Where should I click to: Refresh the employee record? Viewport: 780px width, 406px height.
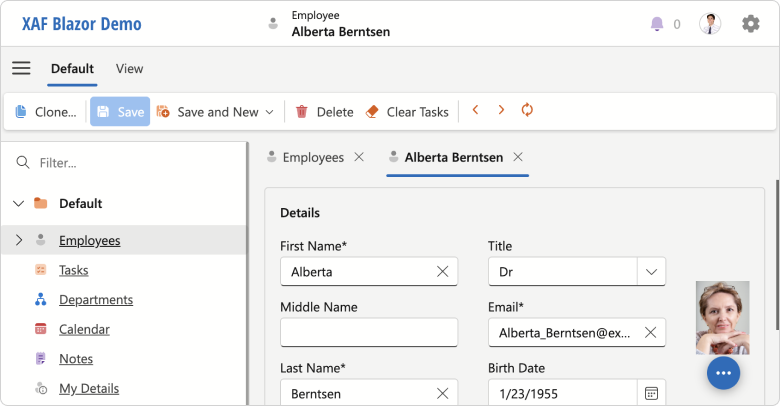527,111
